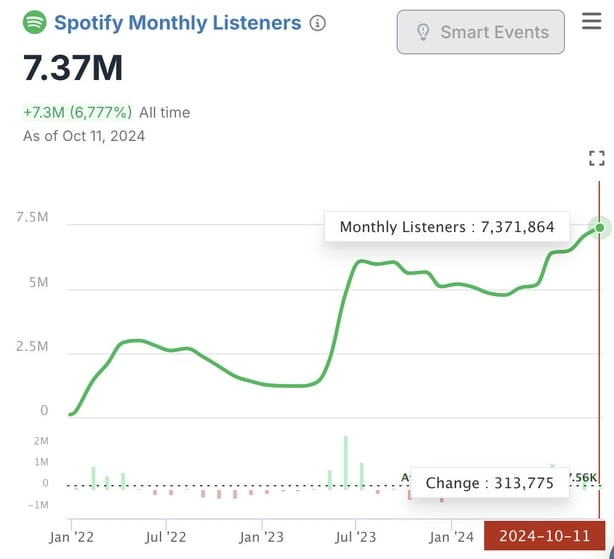Expand the chart to fullscreen
This screenshot has height=559, width=614.
tap(597, 158)
